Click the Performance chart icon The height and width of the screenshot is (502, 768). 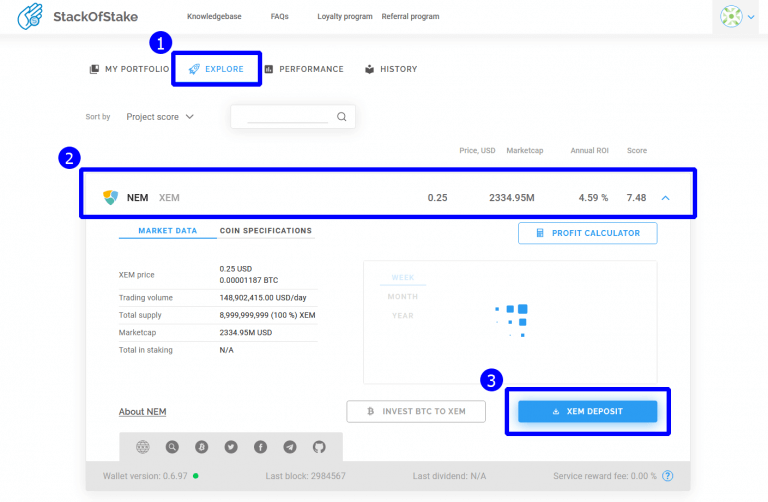pos(268,69)
